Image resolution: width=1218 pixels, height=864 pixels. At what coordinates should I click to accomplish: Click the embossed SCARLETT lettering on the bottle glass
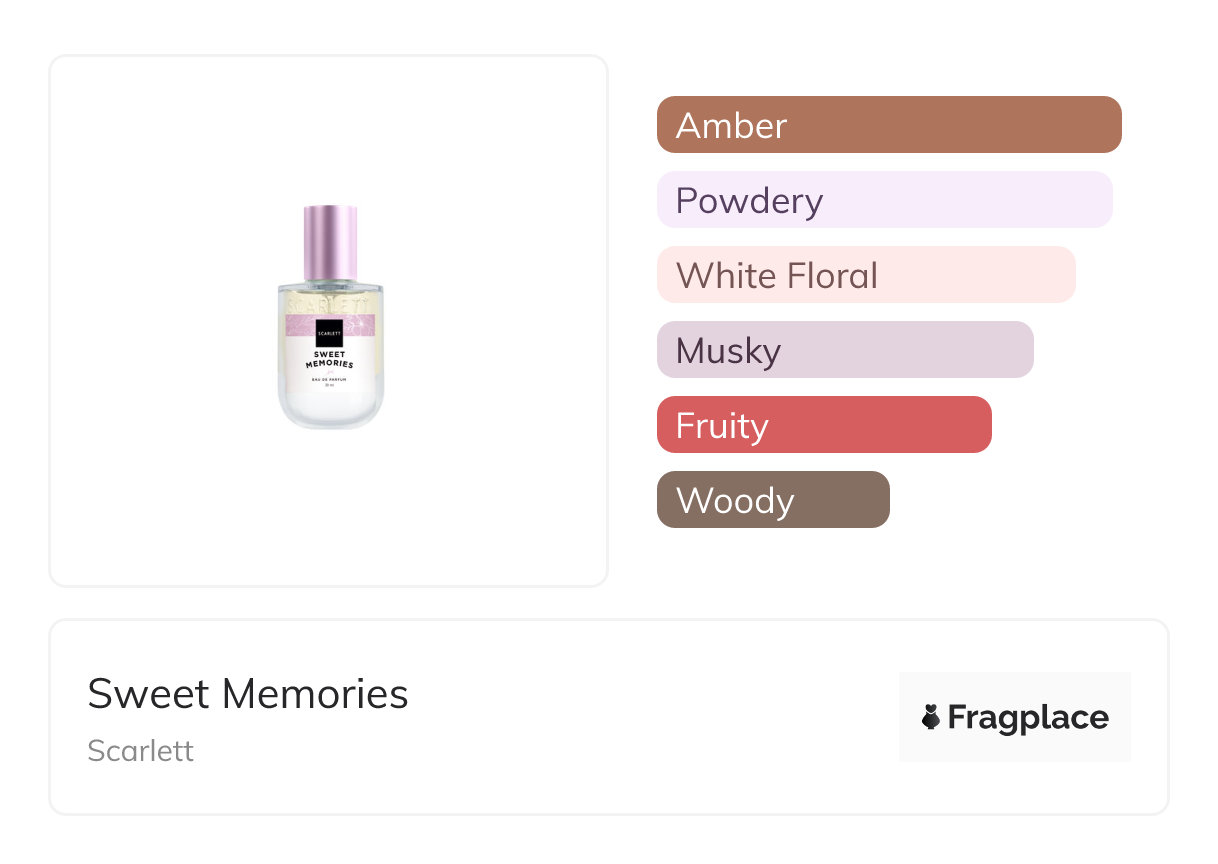330,300
